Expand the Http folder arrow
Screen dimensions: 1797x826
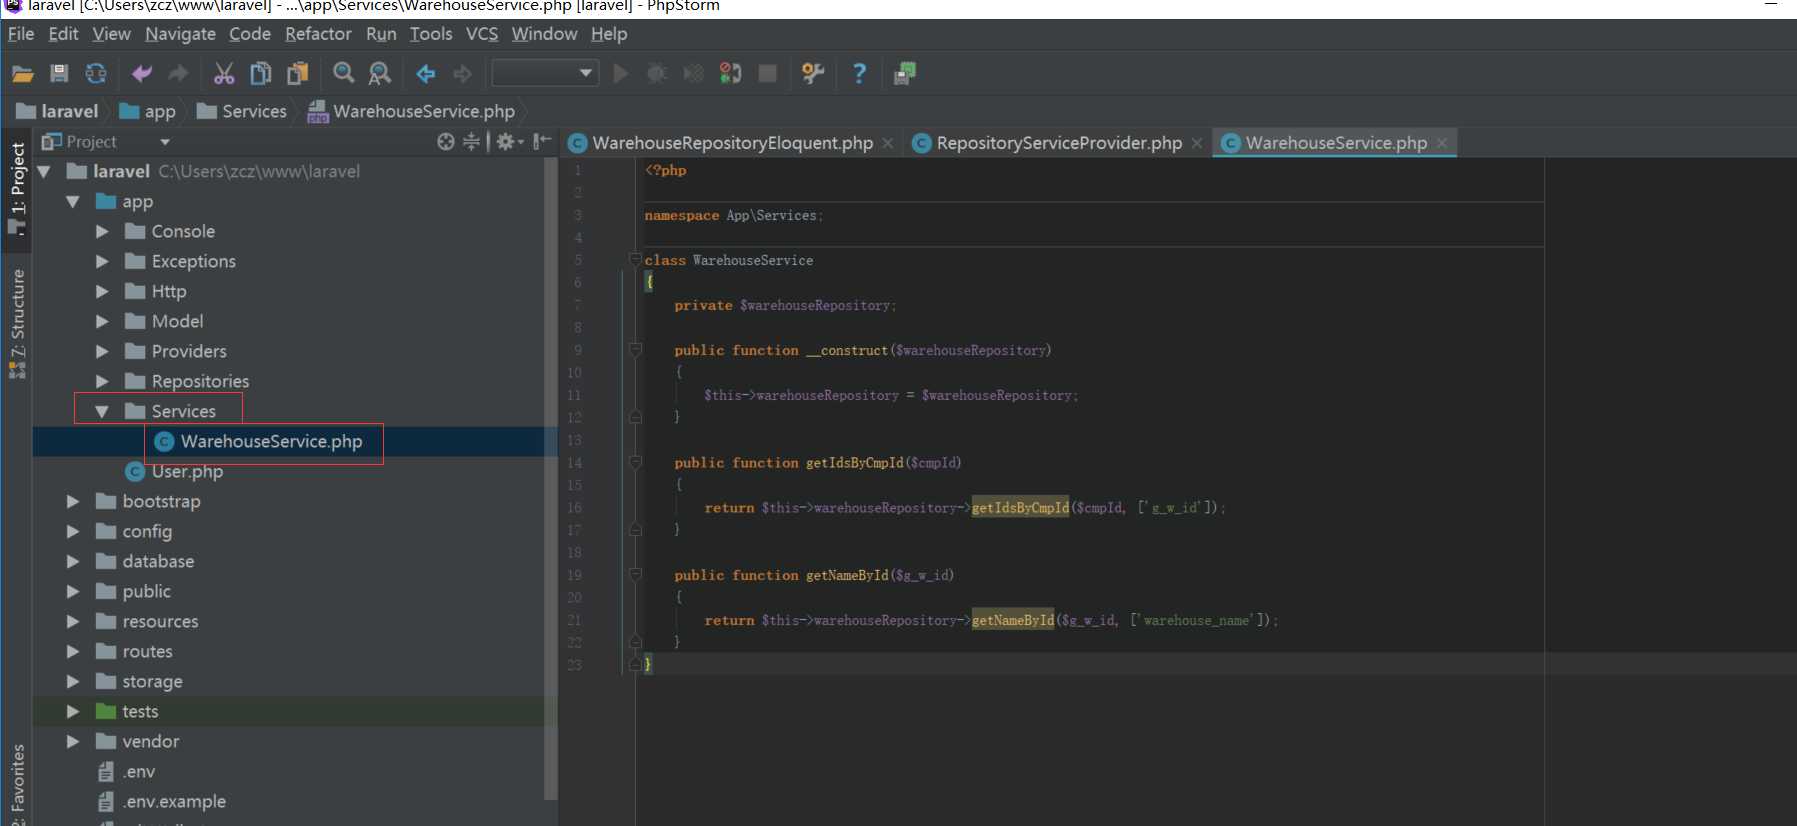tap(102, 292)
